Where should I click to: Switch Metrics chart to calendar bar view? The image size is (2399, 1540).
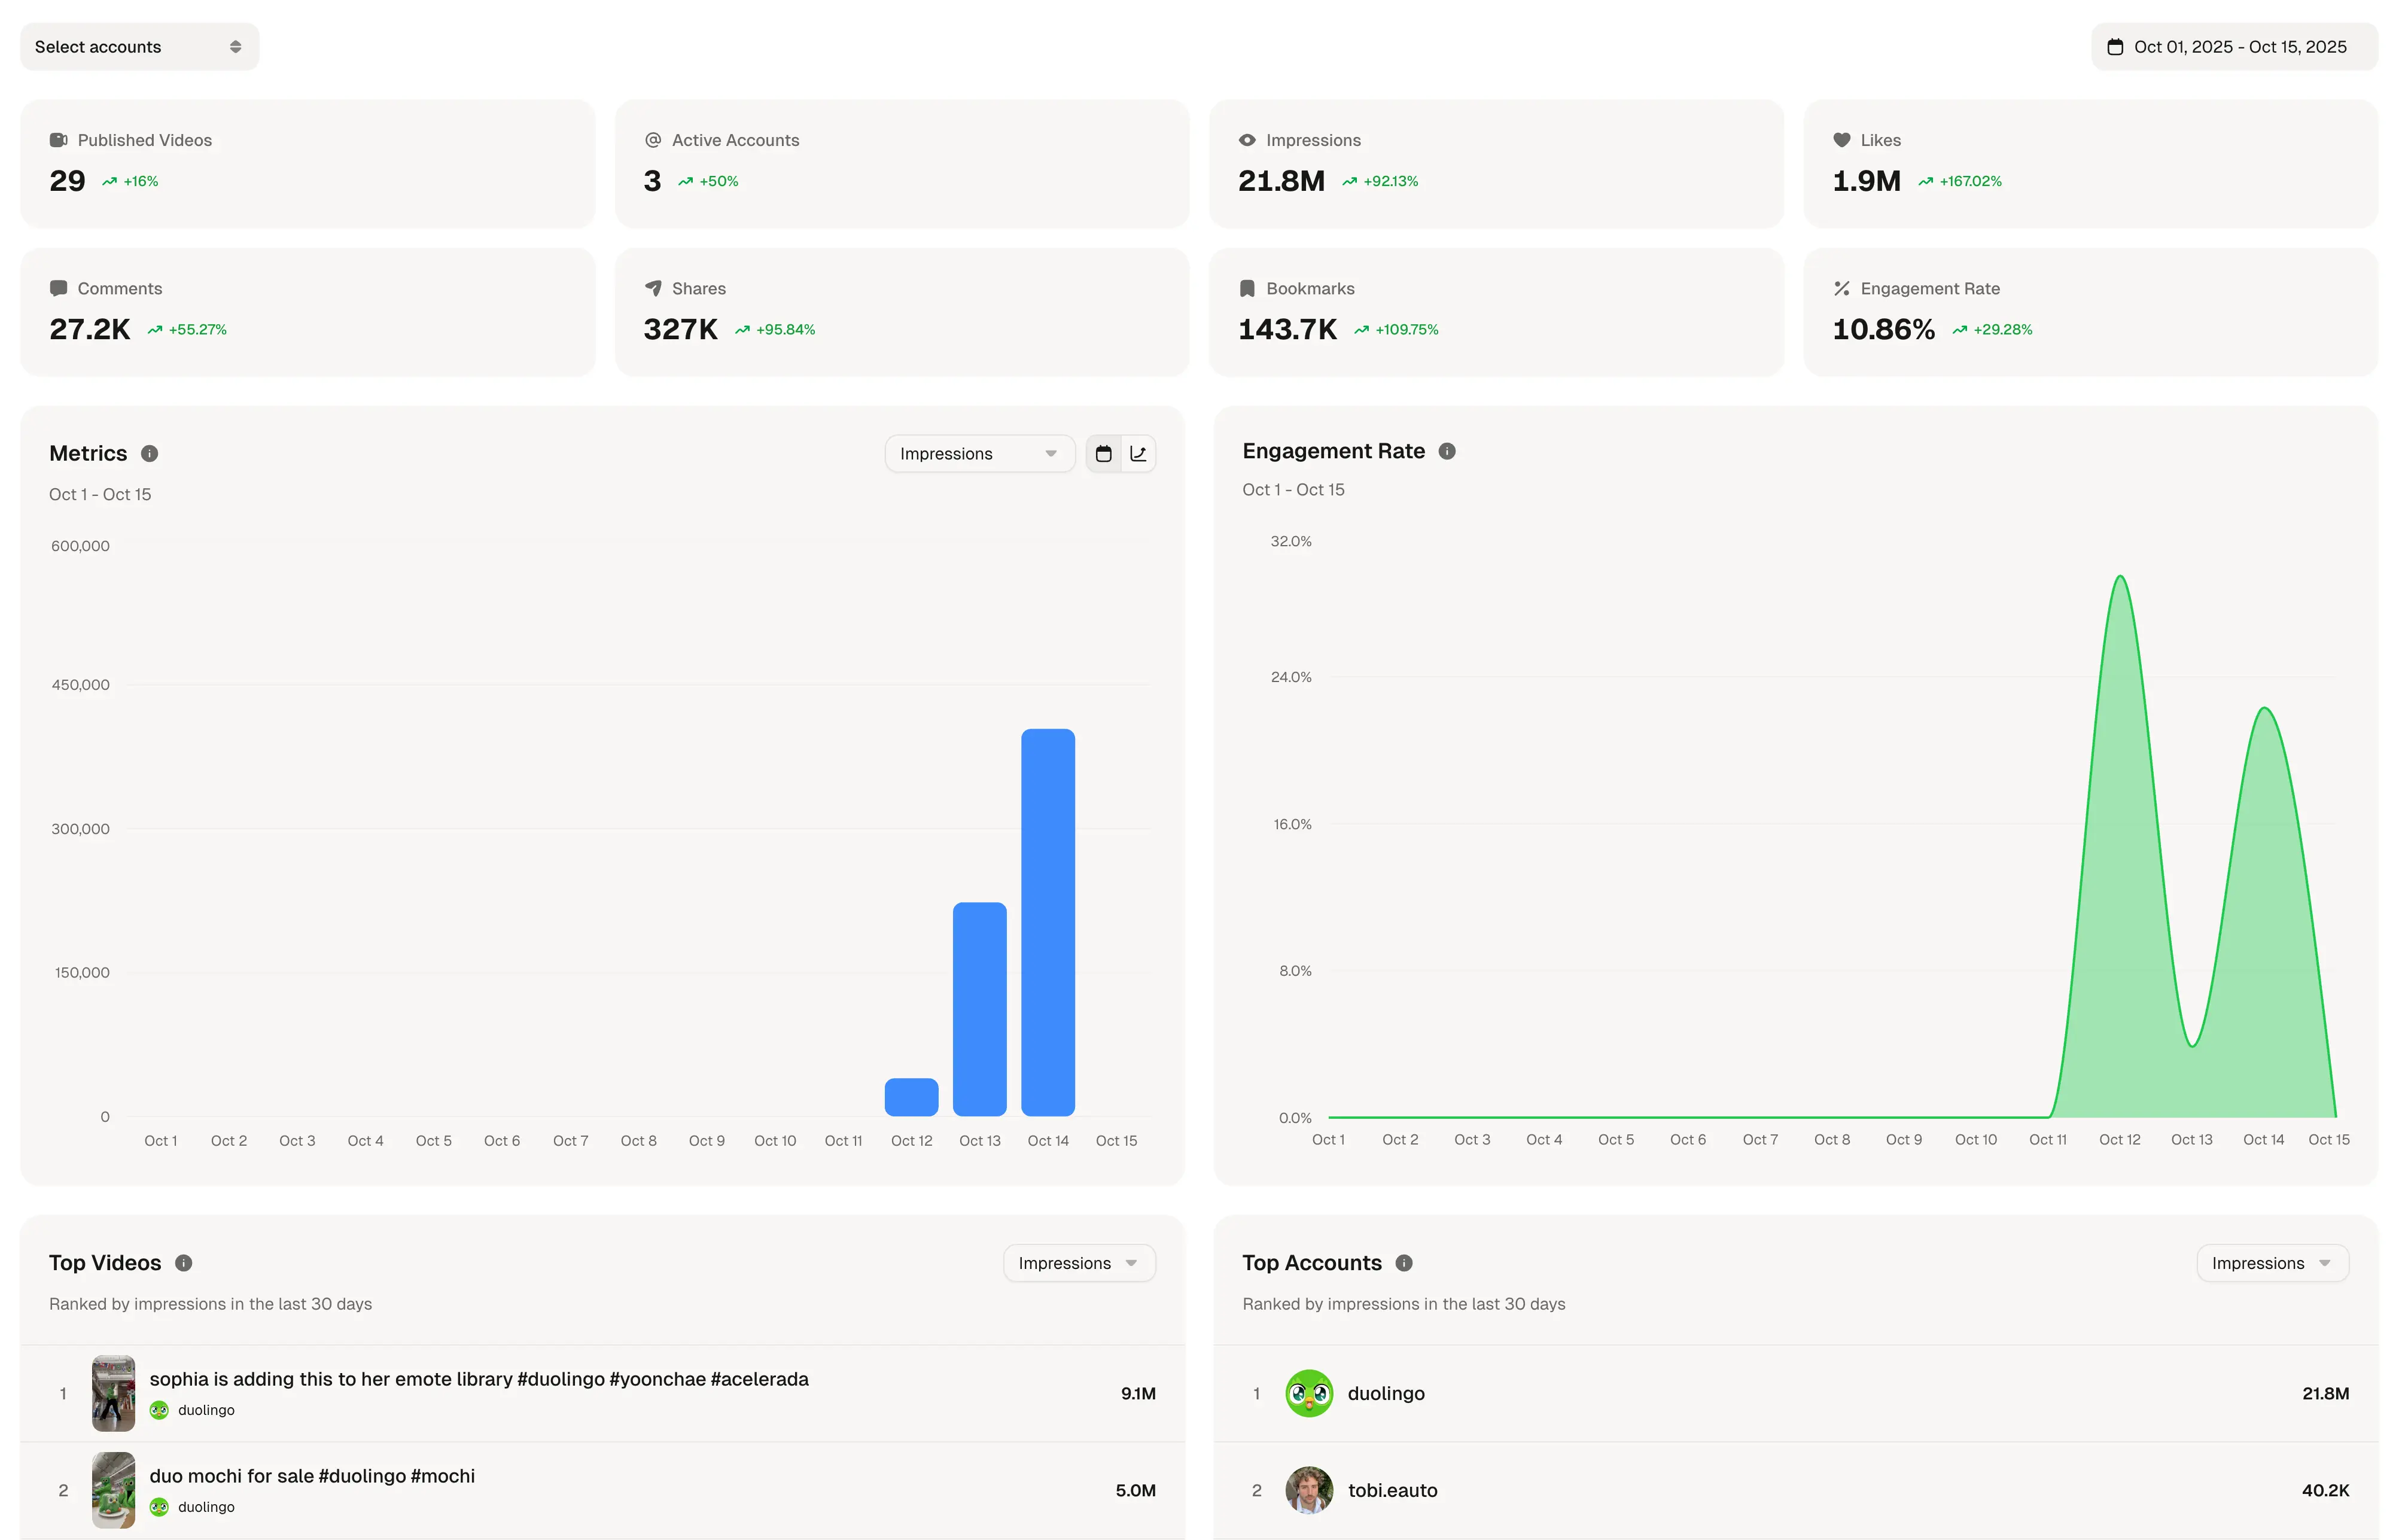click(x=1104, y=454)
